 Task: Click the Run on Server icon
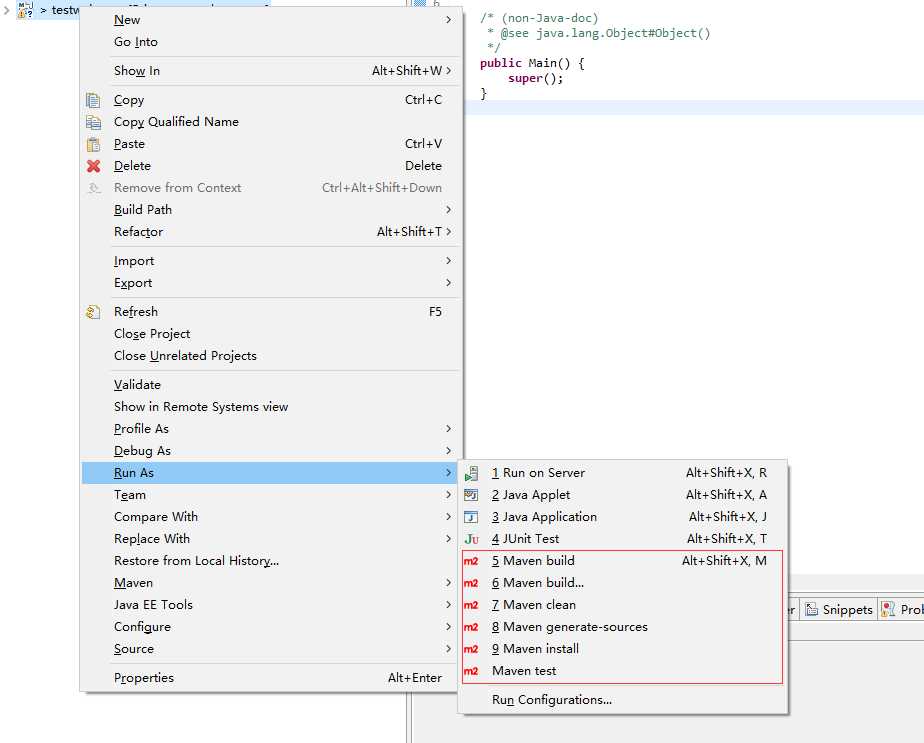(471, 473)
